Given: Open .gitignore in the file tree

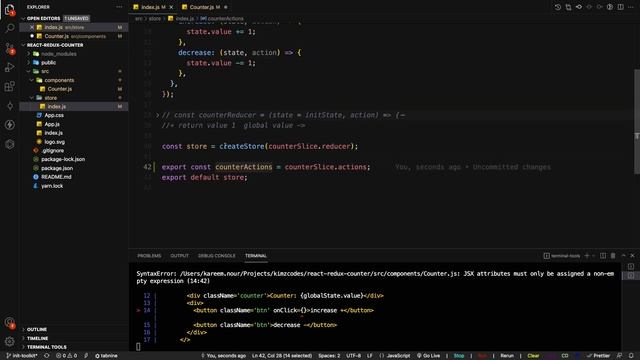Looking at the screenshot, I should (x=52, y=151).
